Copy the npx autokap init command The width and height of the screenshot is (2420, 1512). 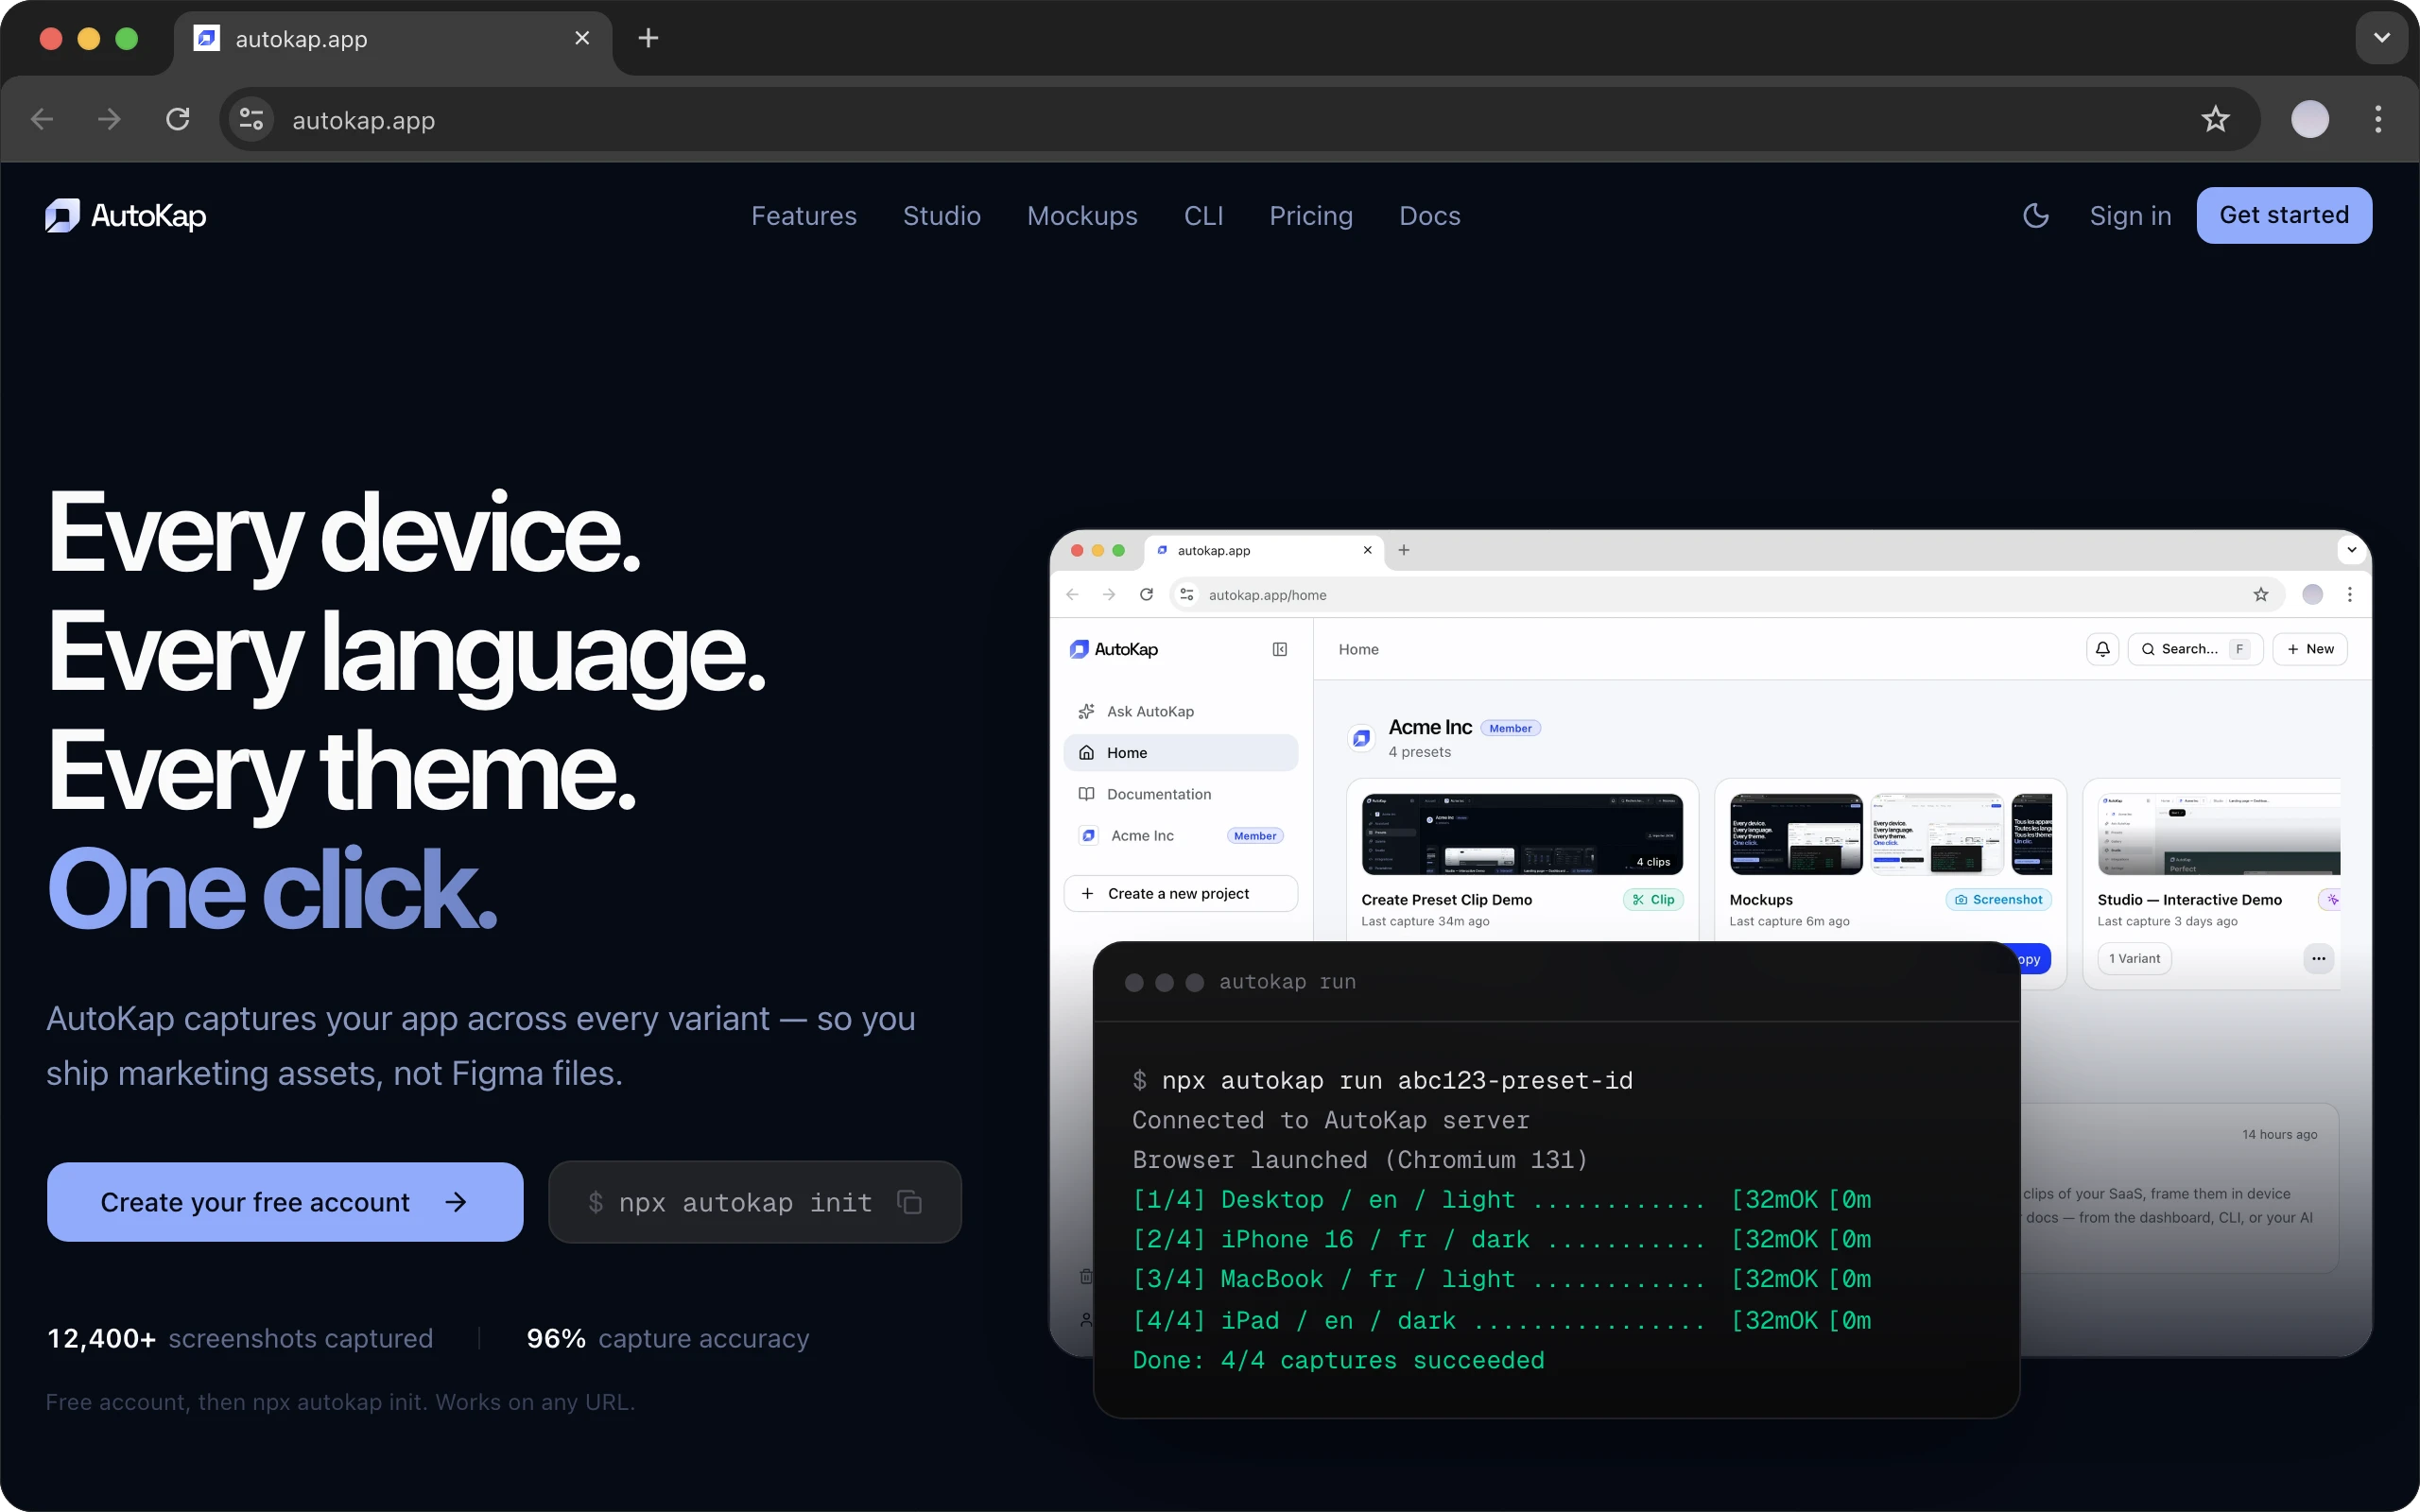(x=908, y=1202)
